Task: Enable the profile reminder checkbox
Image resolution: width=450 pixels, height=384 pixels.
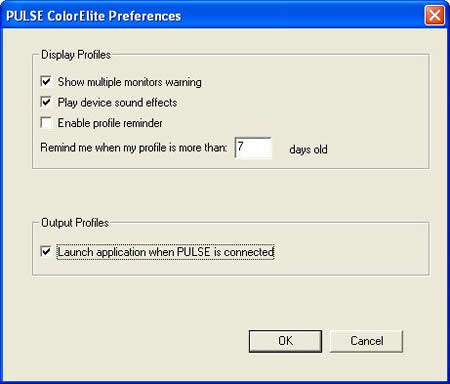Action: 46,123
